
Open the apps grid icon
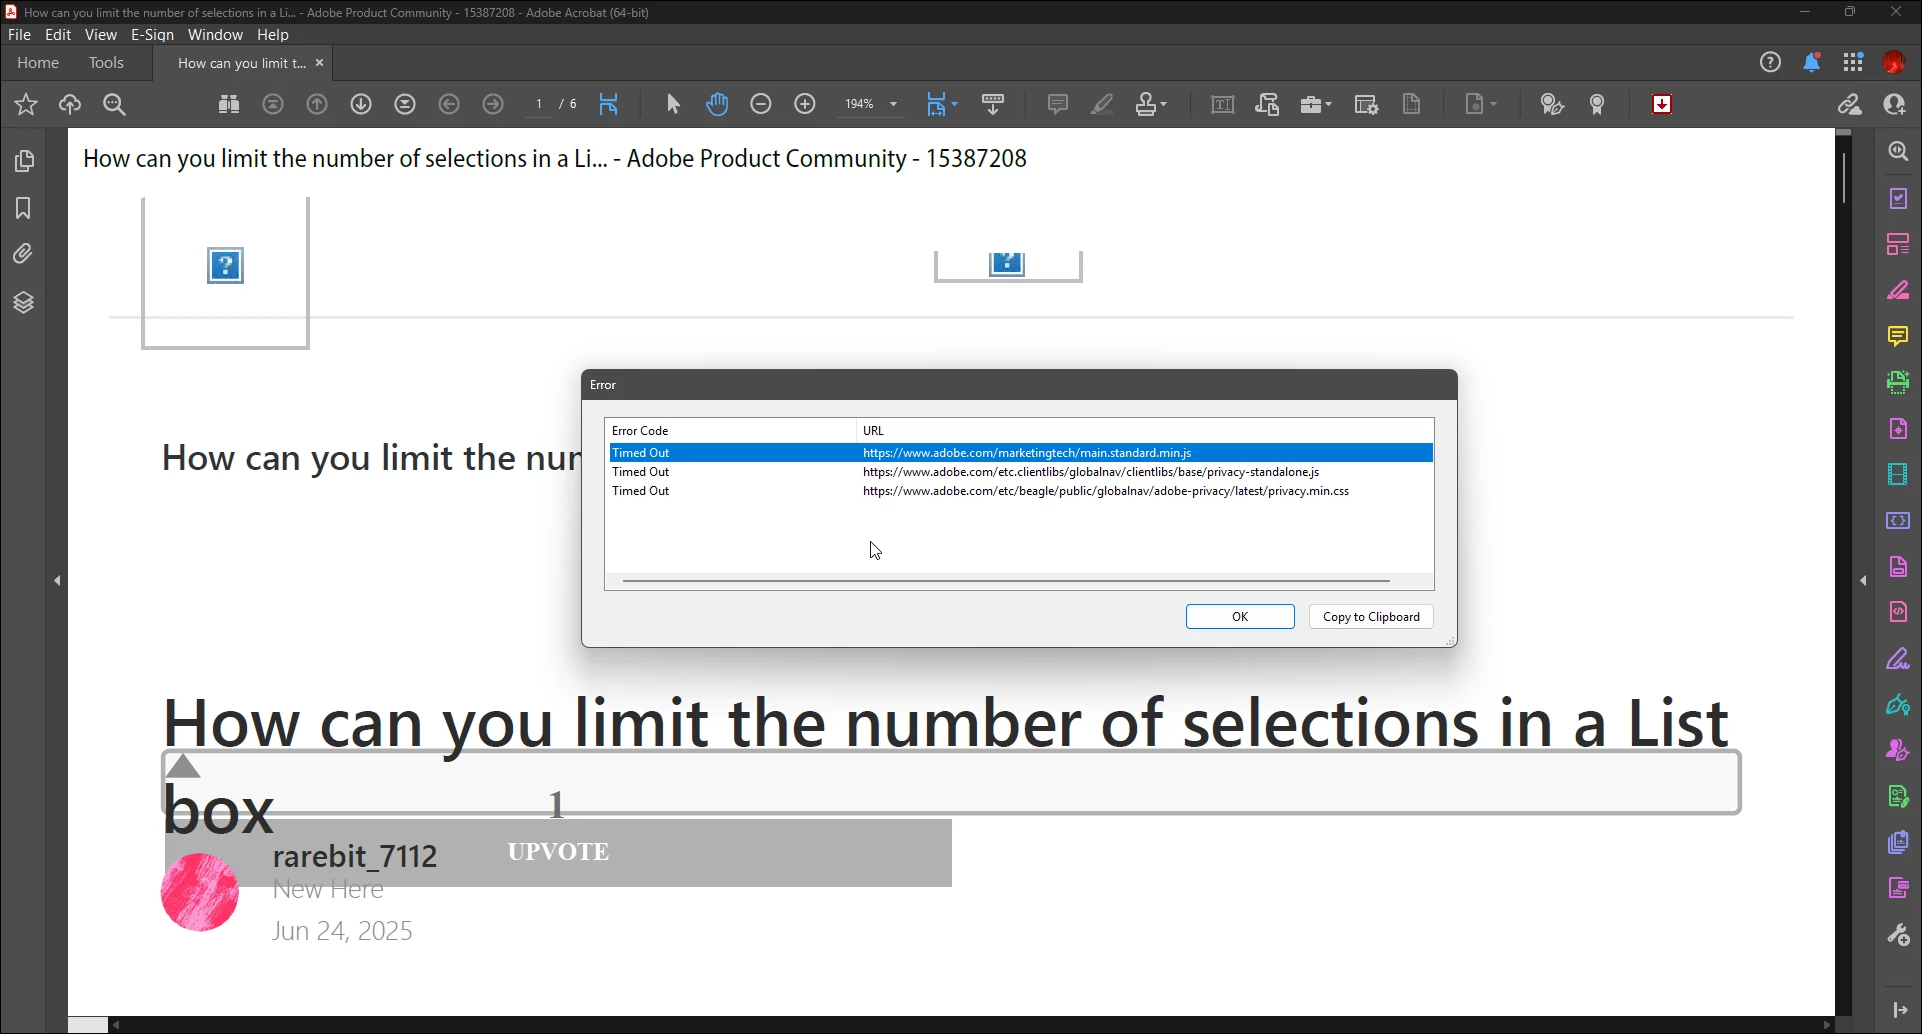click(1854, 63)
